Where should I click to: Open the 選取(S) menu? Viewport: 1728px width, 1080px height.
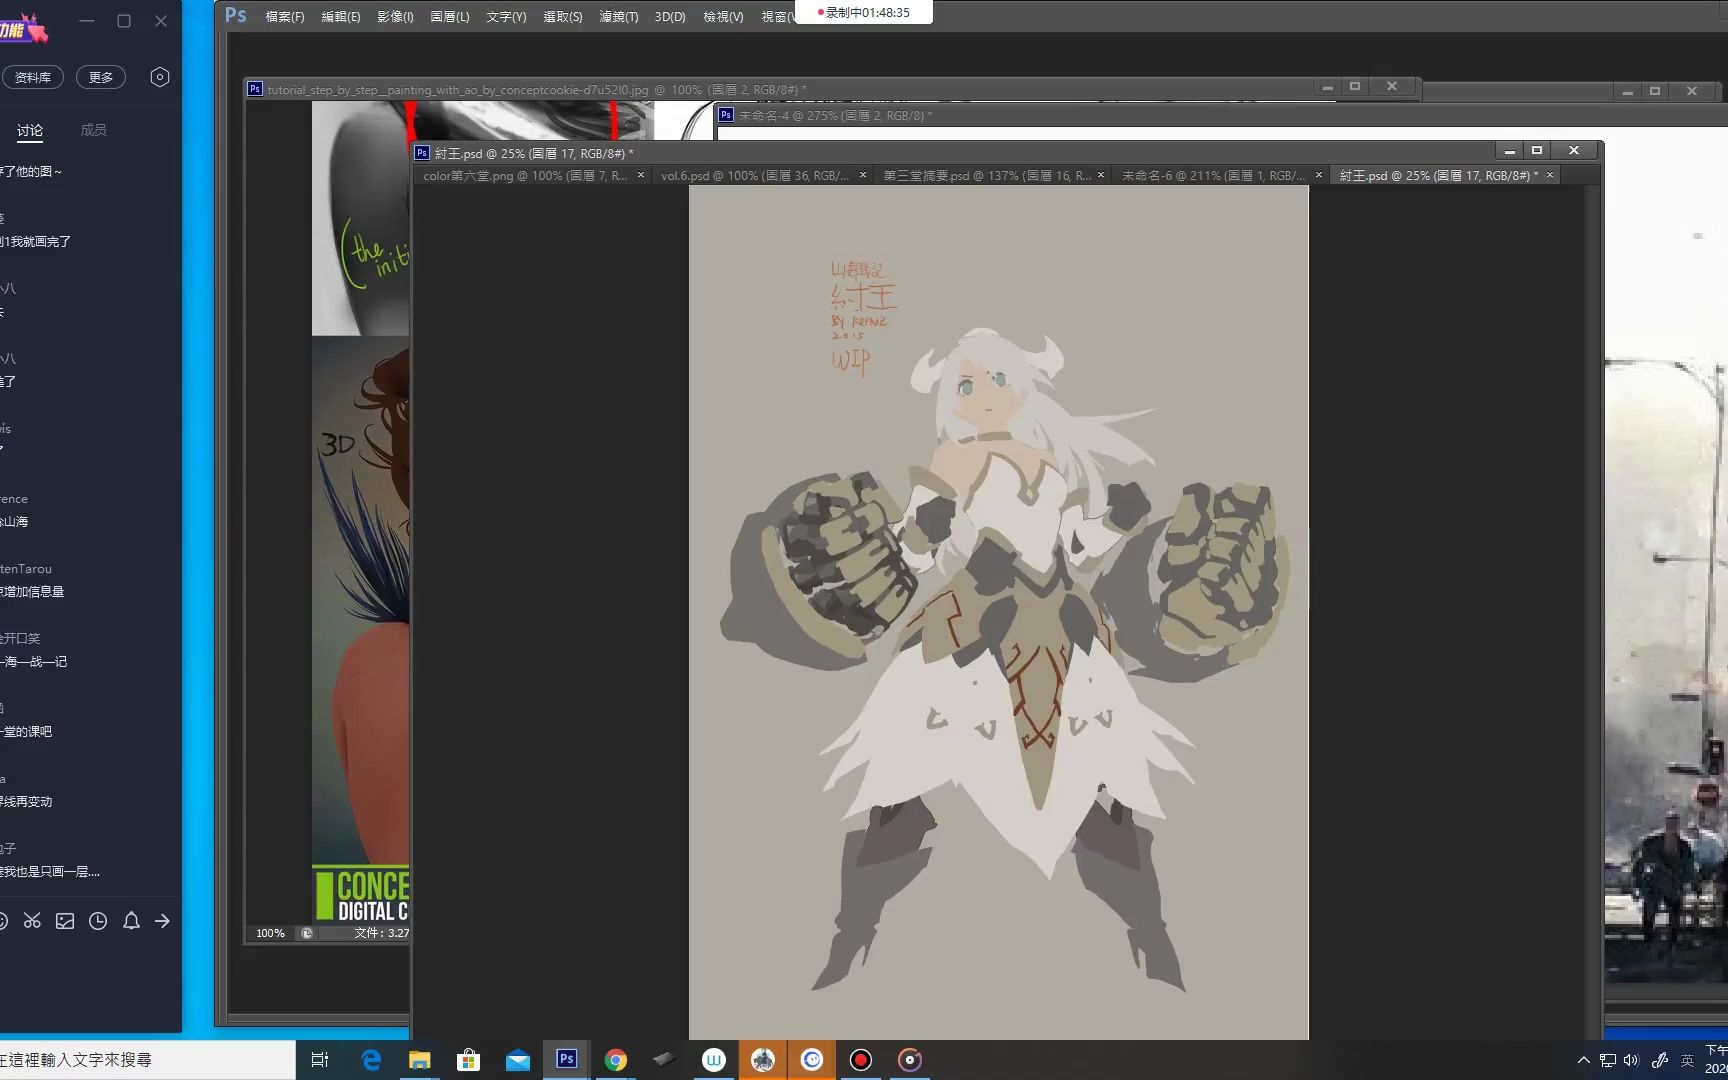pos(563,17)
